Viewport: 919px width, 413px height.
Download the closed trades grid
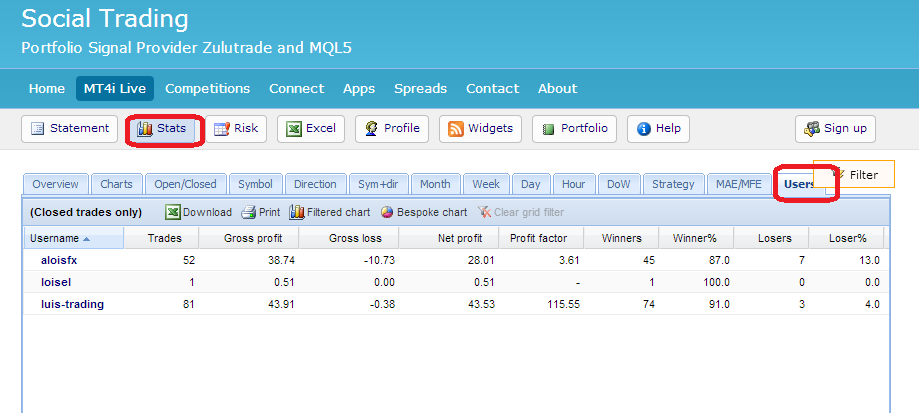[198, 212]
